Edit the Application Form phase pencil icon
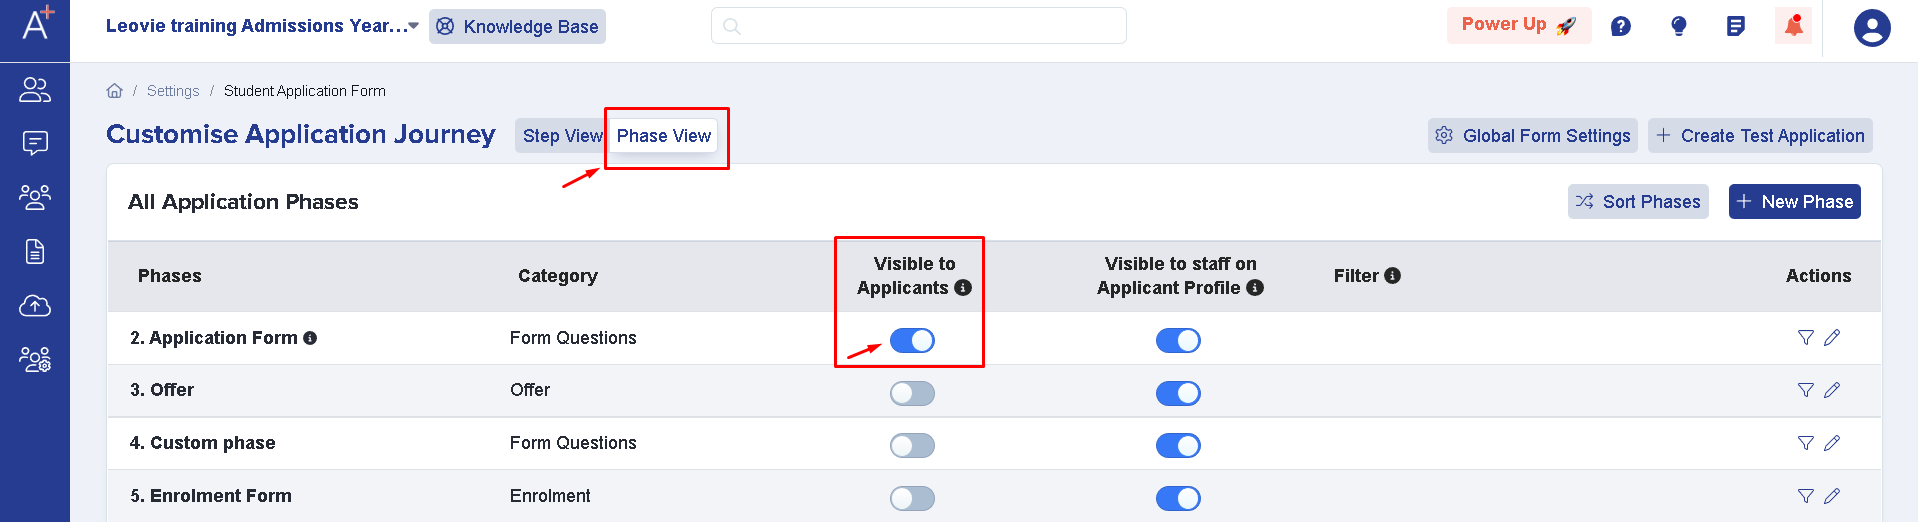This screenshot has height=522, width=1918. (1832, 338)
